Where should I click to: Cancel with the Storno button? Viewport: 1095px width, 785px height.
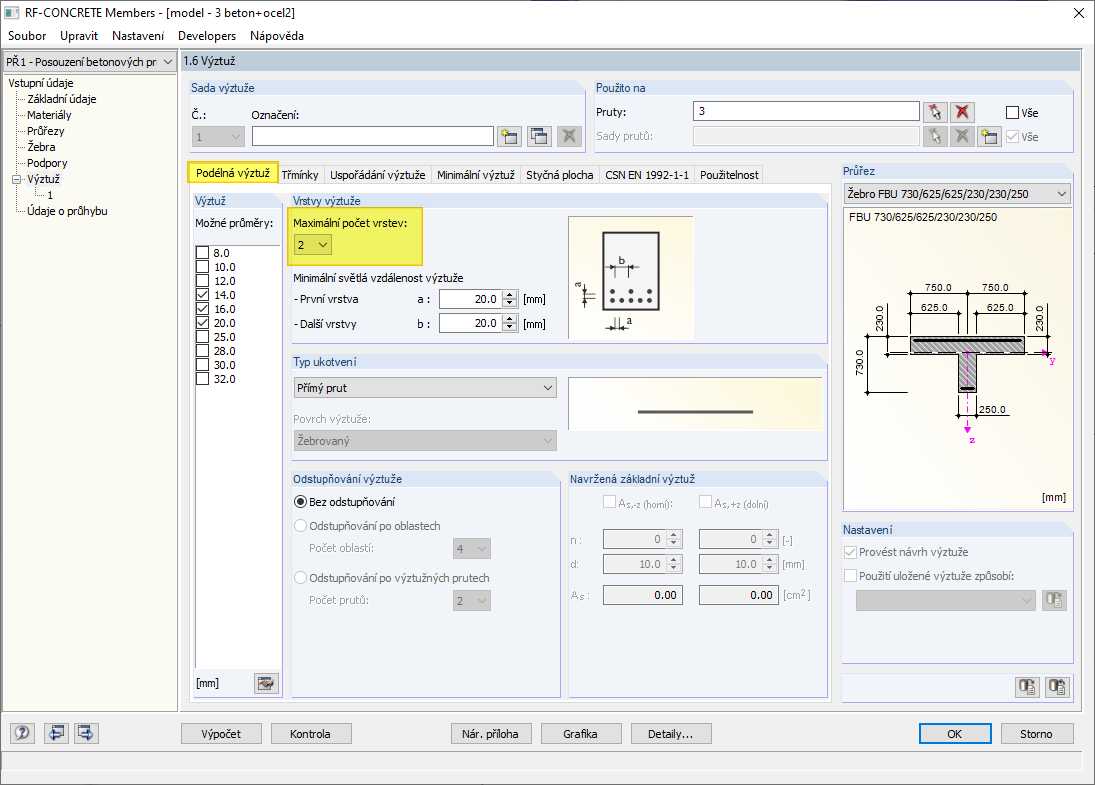coord(1036,734)
